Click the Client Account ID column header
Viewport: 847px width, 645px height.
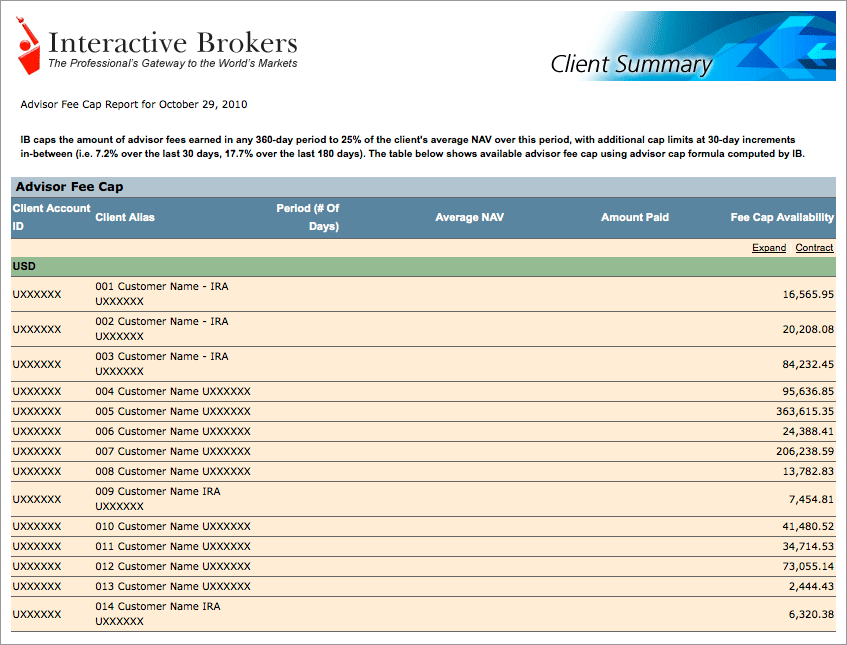pos(51,217)
